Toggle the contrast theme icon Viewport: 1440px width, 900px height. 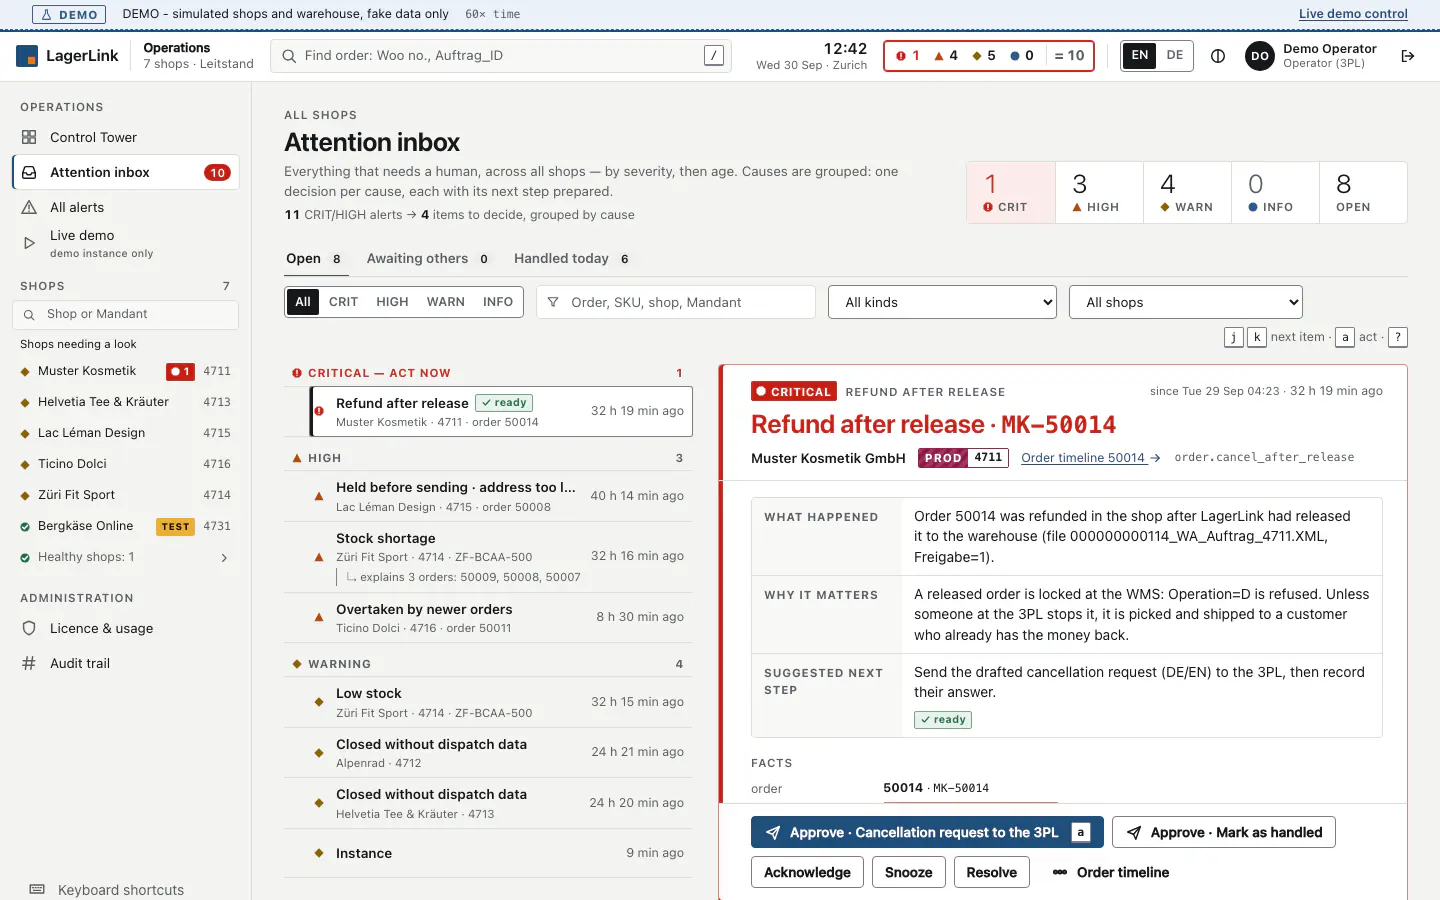click(x=1217, y=56)
